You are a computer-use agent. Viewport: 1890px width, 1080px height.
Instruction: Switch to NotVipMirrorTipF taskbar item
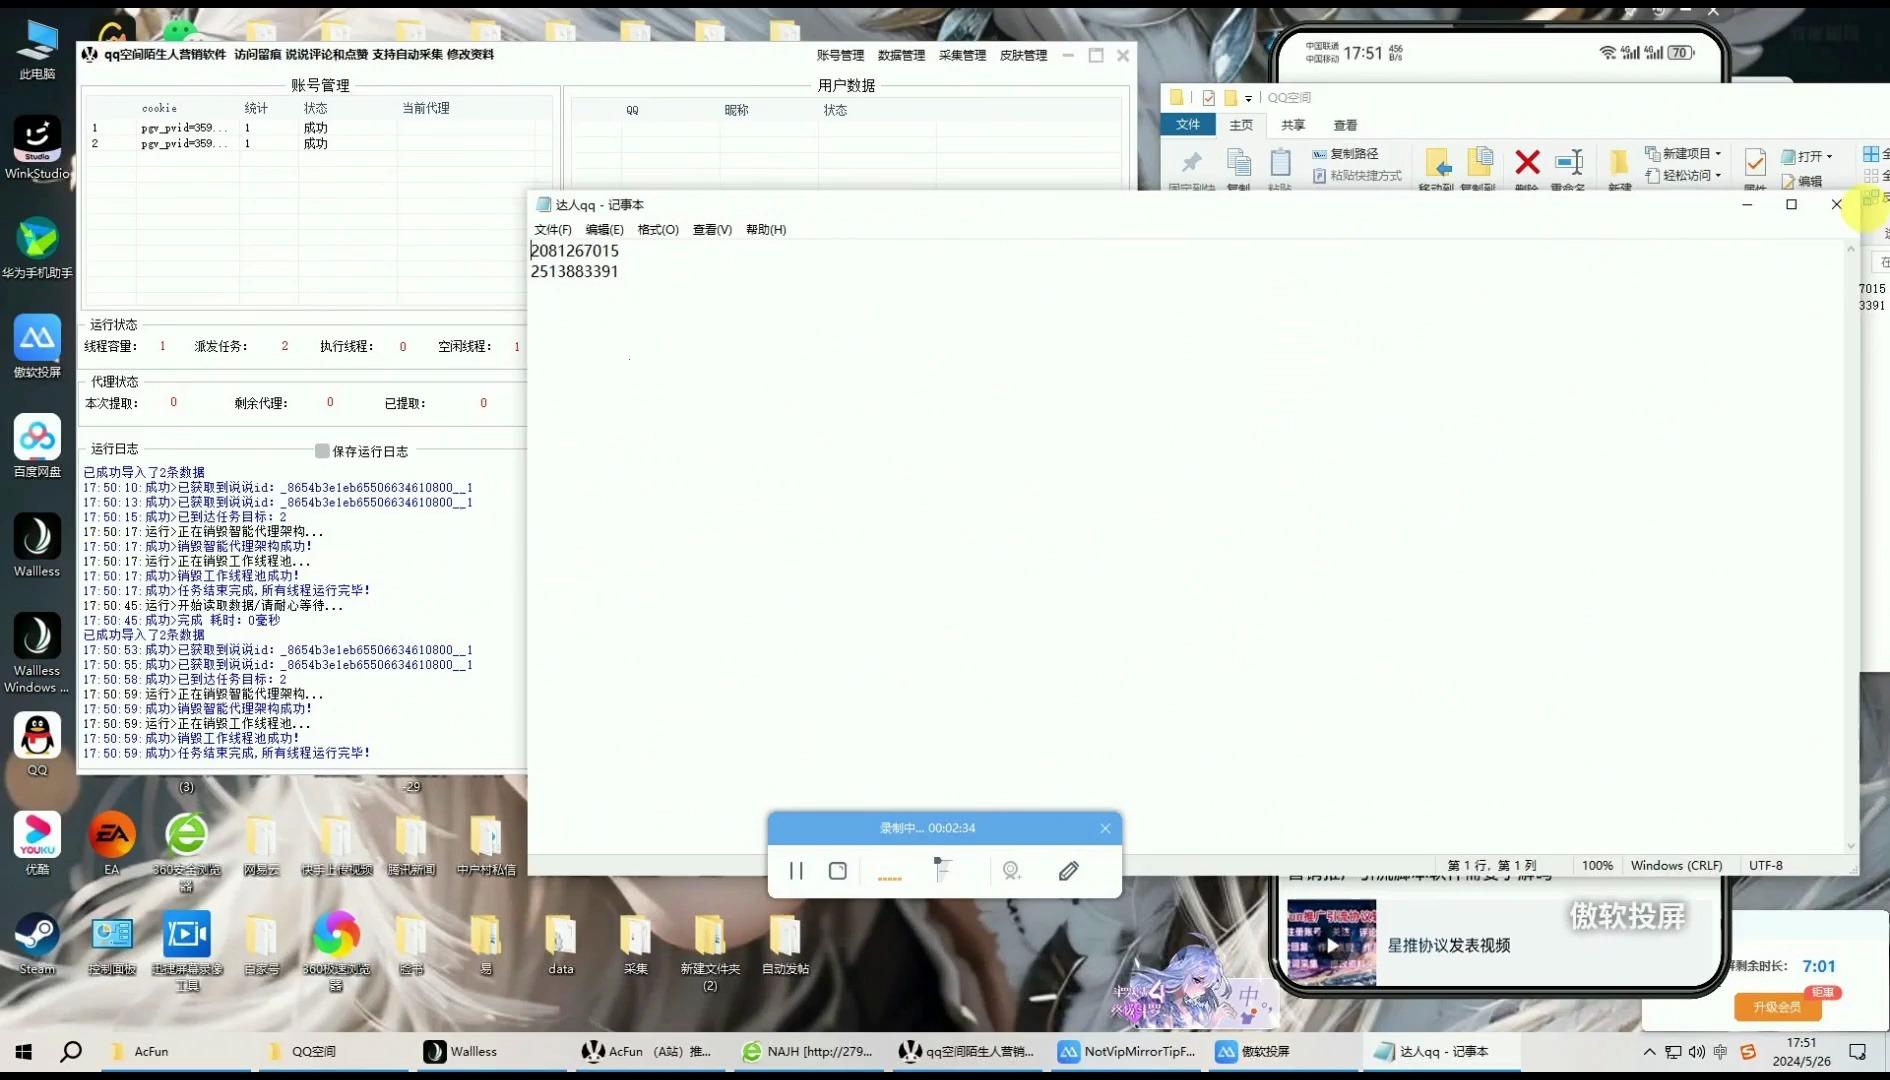[x=1128, y=1052]
